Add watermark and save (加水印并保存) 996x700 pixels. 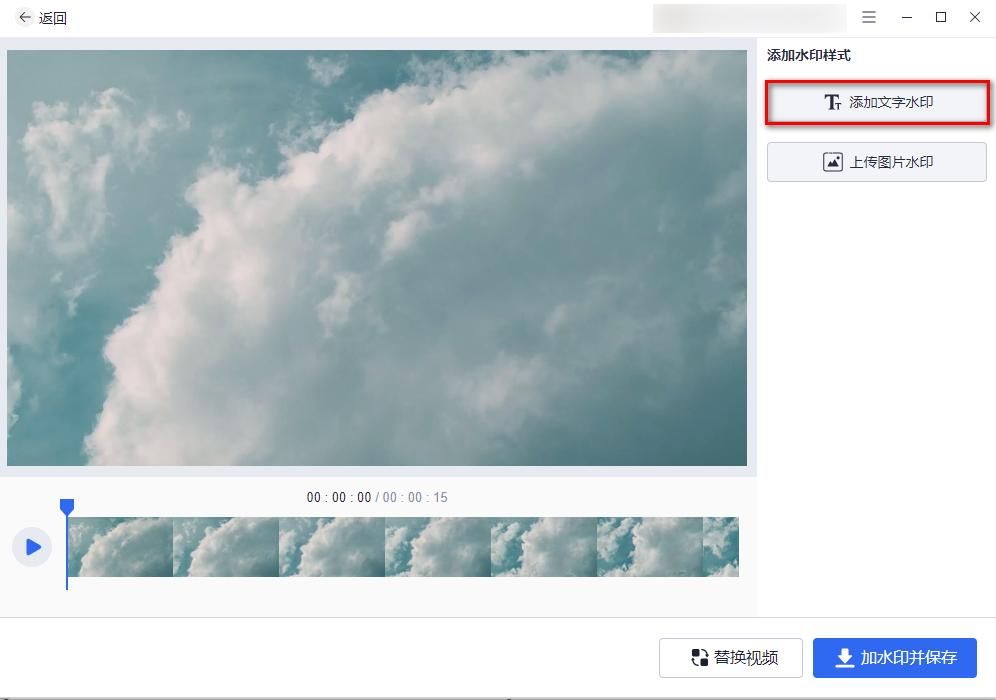tap(894, 657)
